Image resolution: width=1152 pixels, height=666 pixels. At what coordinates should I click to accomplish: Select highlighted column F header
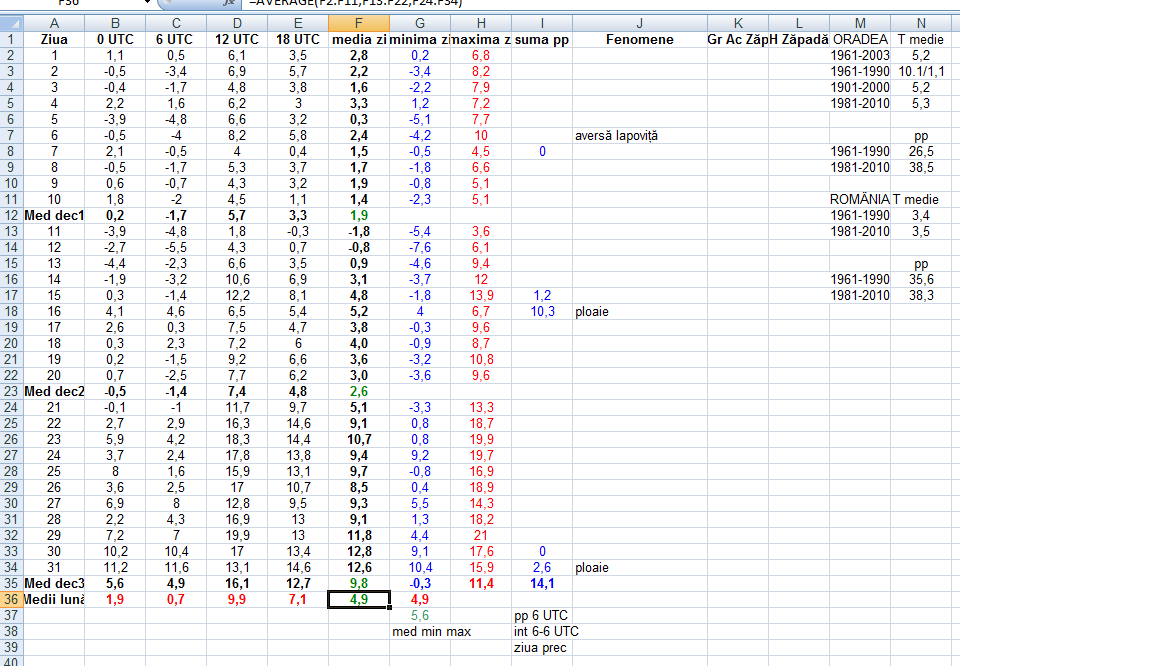pos(359,24)
